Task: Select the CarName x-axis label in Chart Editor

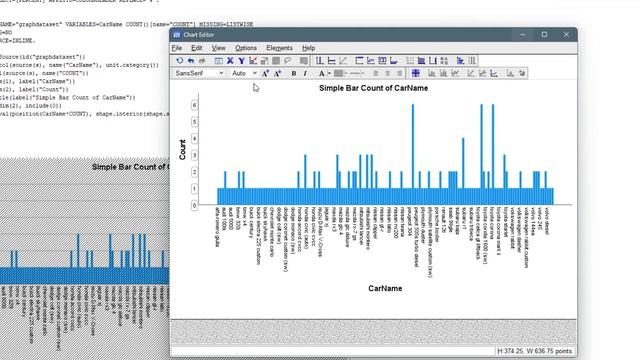Action: pos(385,289)
